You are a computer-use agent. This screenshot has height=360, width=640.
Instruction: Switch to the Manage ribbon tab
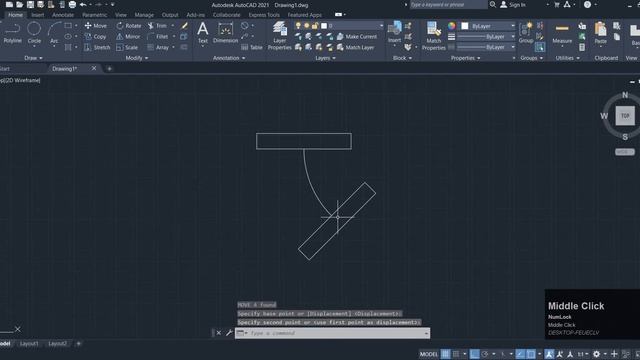[144, 15]
